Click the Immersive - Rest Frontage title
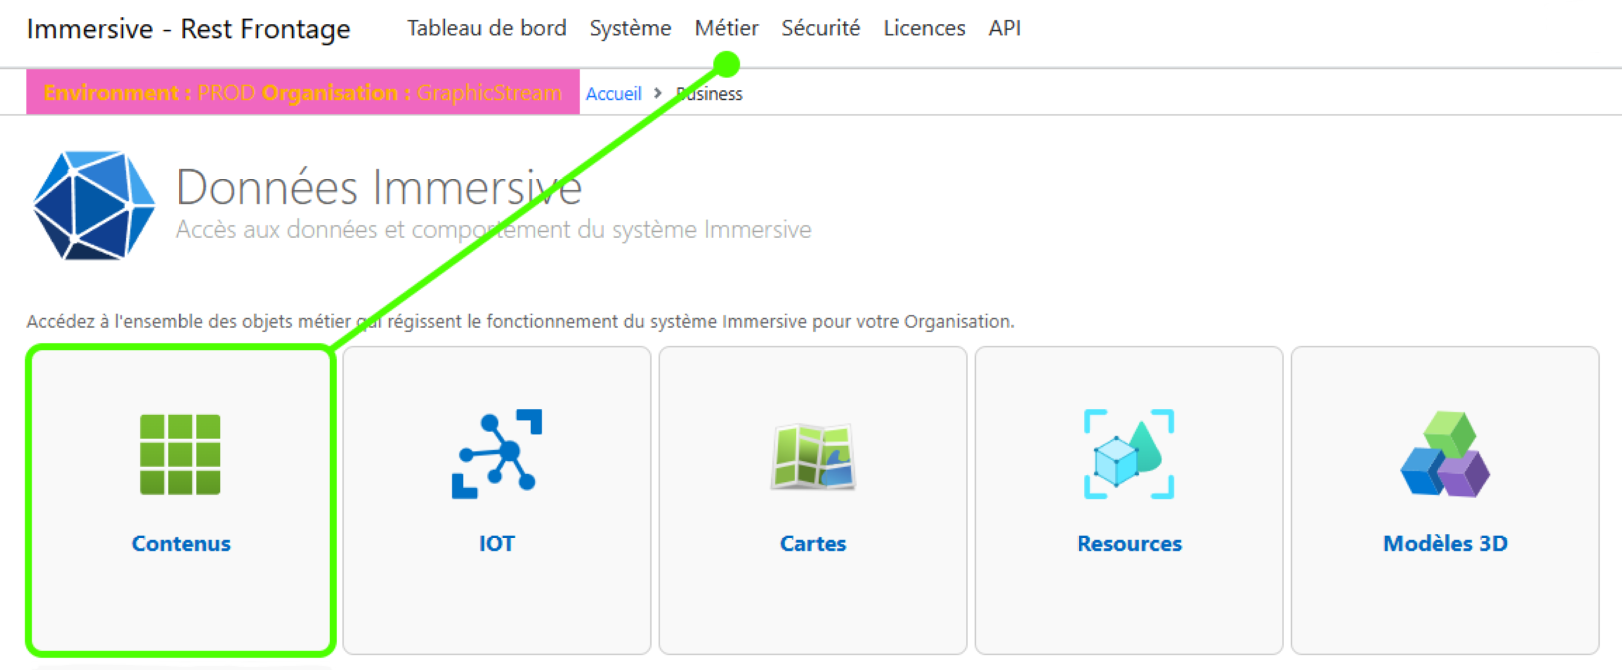 click(x=188, y=29)
